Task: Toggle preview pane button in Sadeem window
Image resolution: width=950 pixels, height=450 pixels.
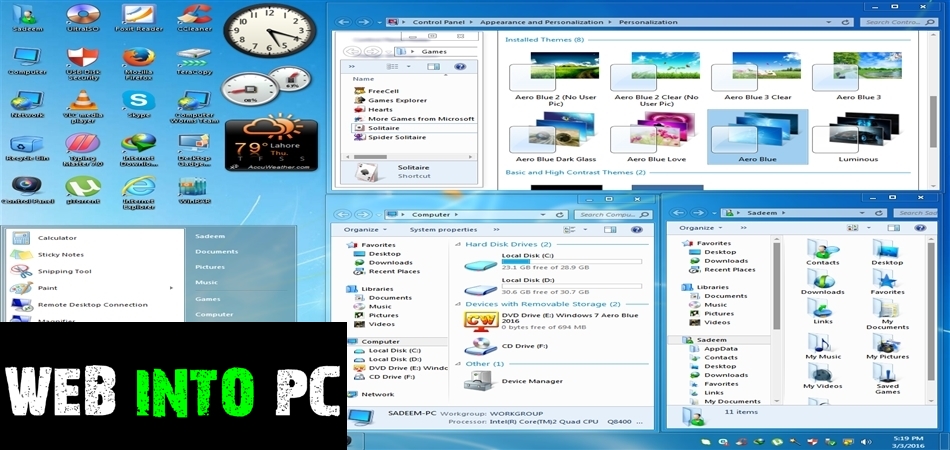Action: point(893,228)
